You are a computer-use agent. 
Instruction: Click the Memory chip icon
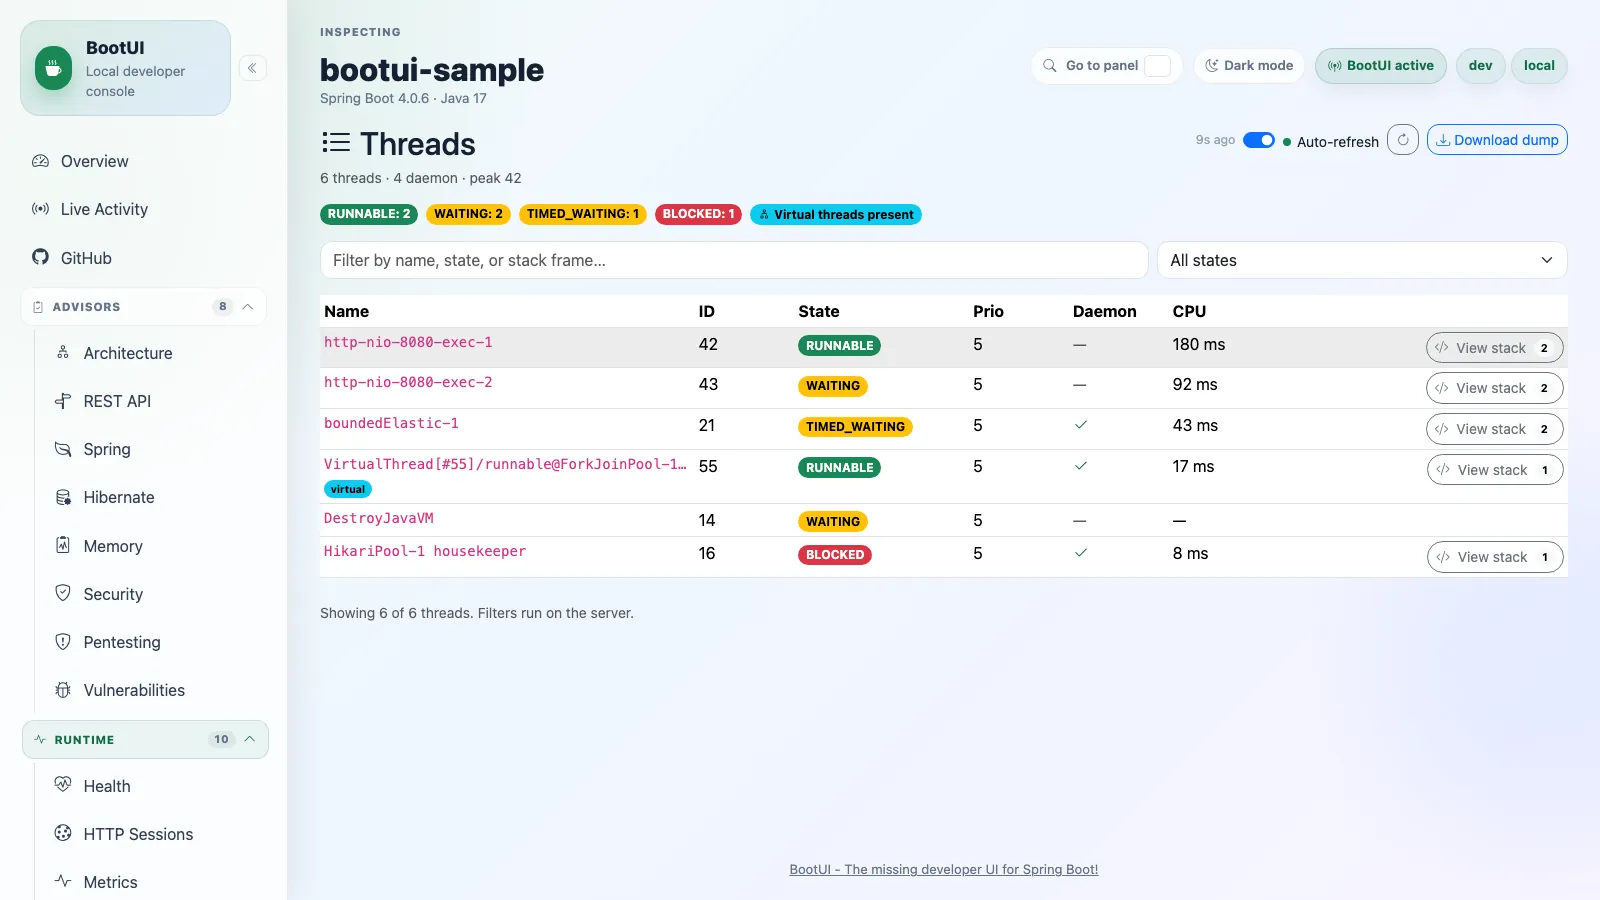63,545
